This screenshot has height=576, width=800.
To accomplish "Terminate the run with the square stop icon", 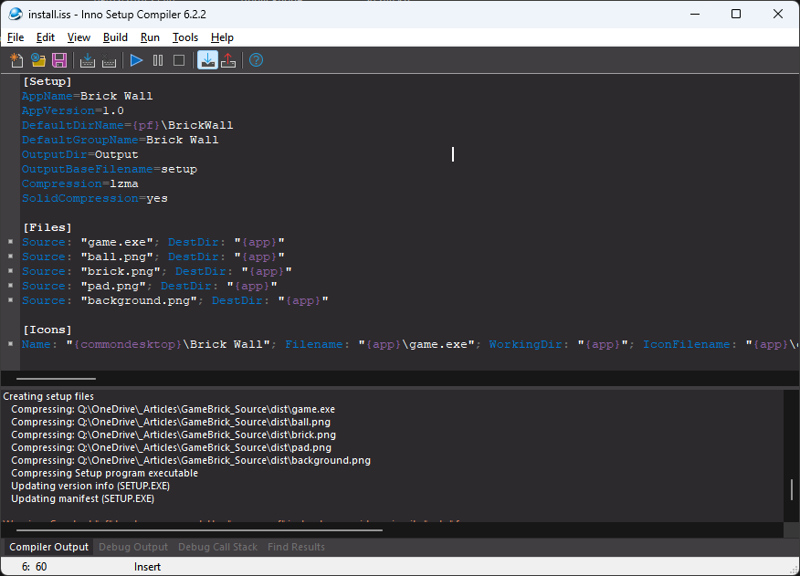I will [x=179, y=61].
